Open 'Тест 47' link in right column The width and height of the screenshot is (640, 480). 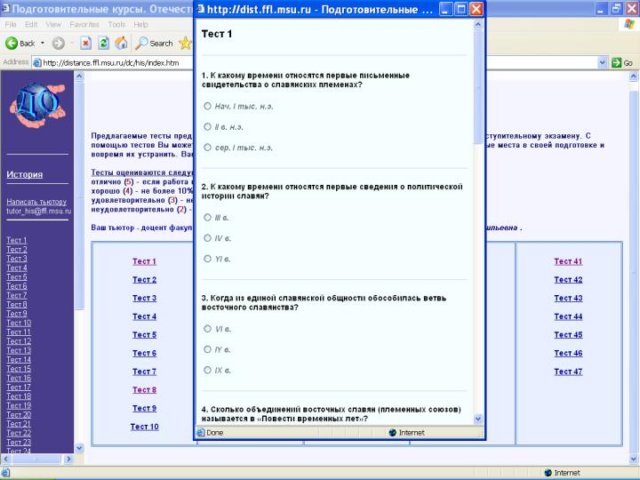pyautogui.click(x=568, y=371)
